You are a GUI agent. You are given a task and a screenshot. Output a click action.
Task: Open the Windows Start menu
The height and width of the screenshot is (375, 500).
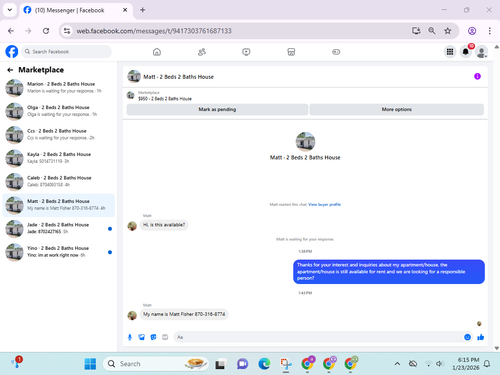coord(90,364)
